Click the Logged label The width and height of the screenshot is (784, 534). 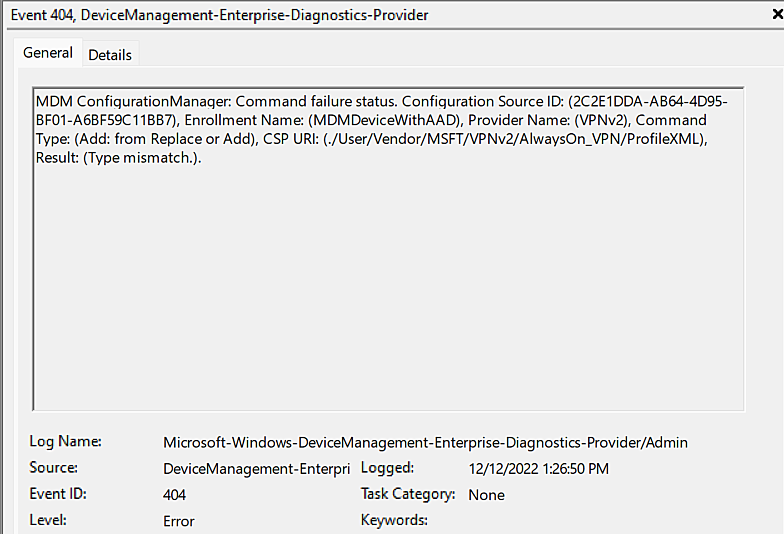coord(387,468)
